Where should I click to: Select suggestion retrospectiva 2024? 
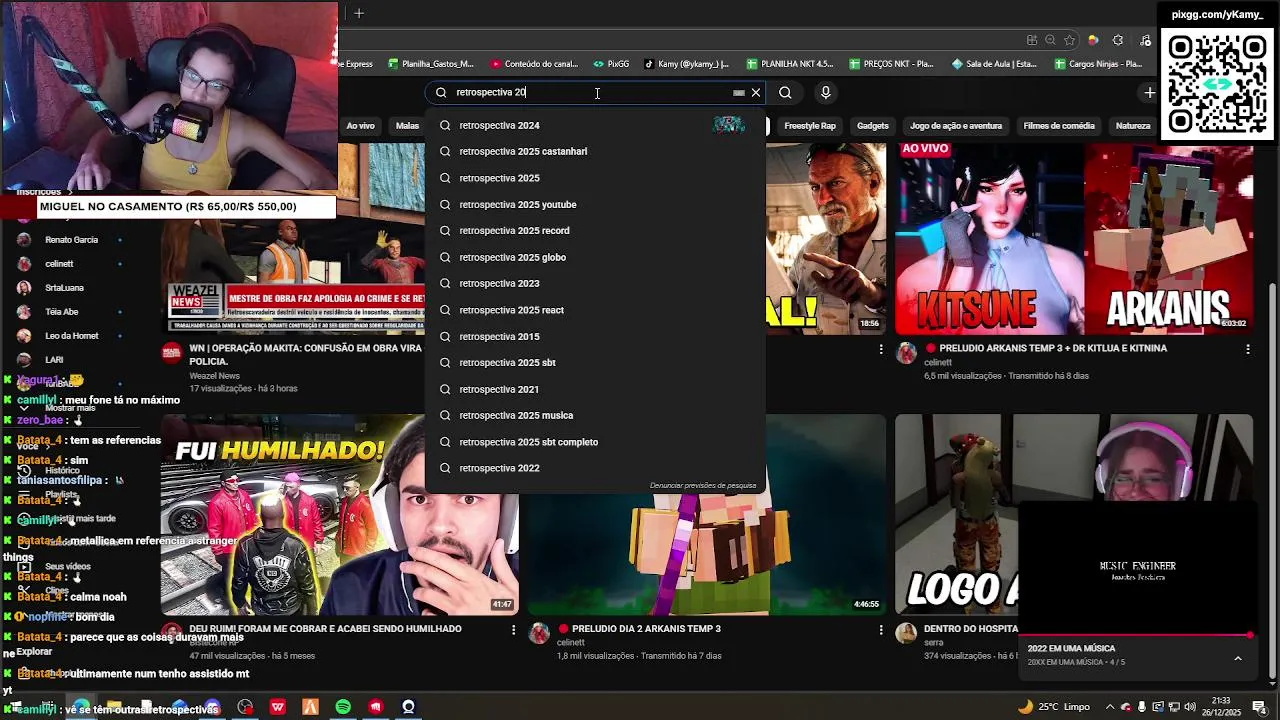coord(595,125)
